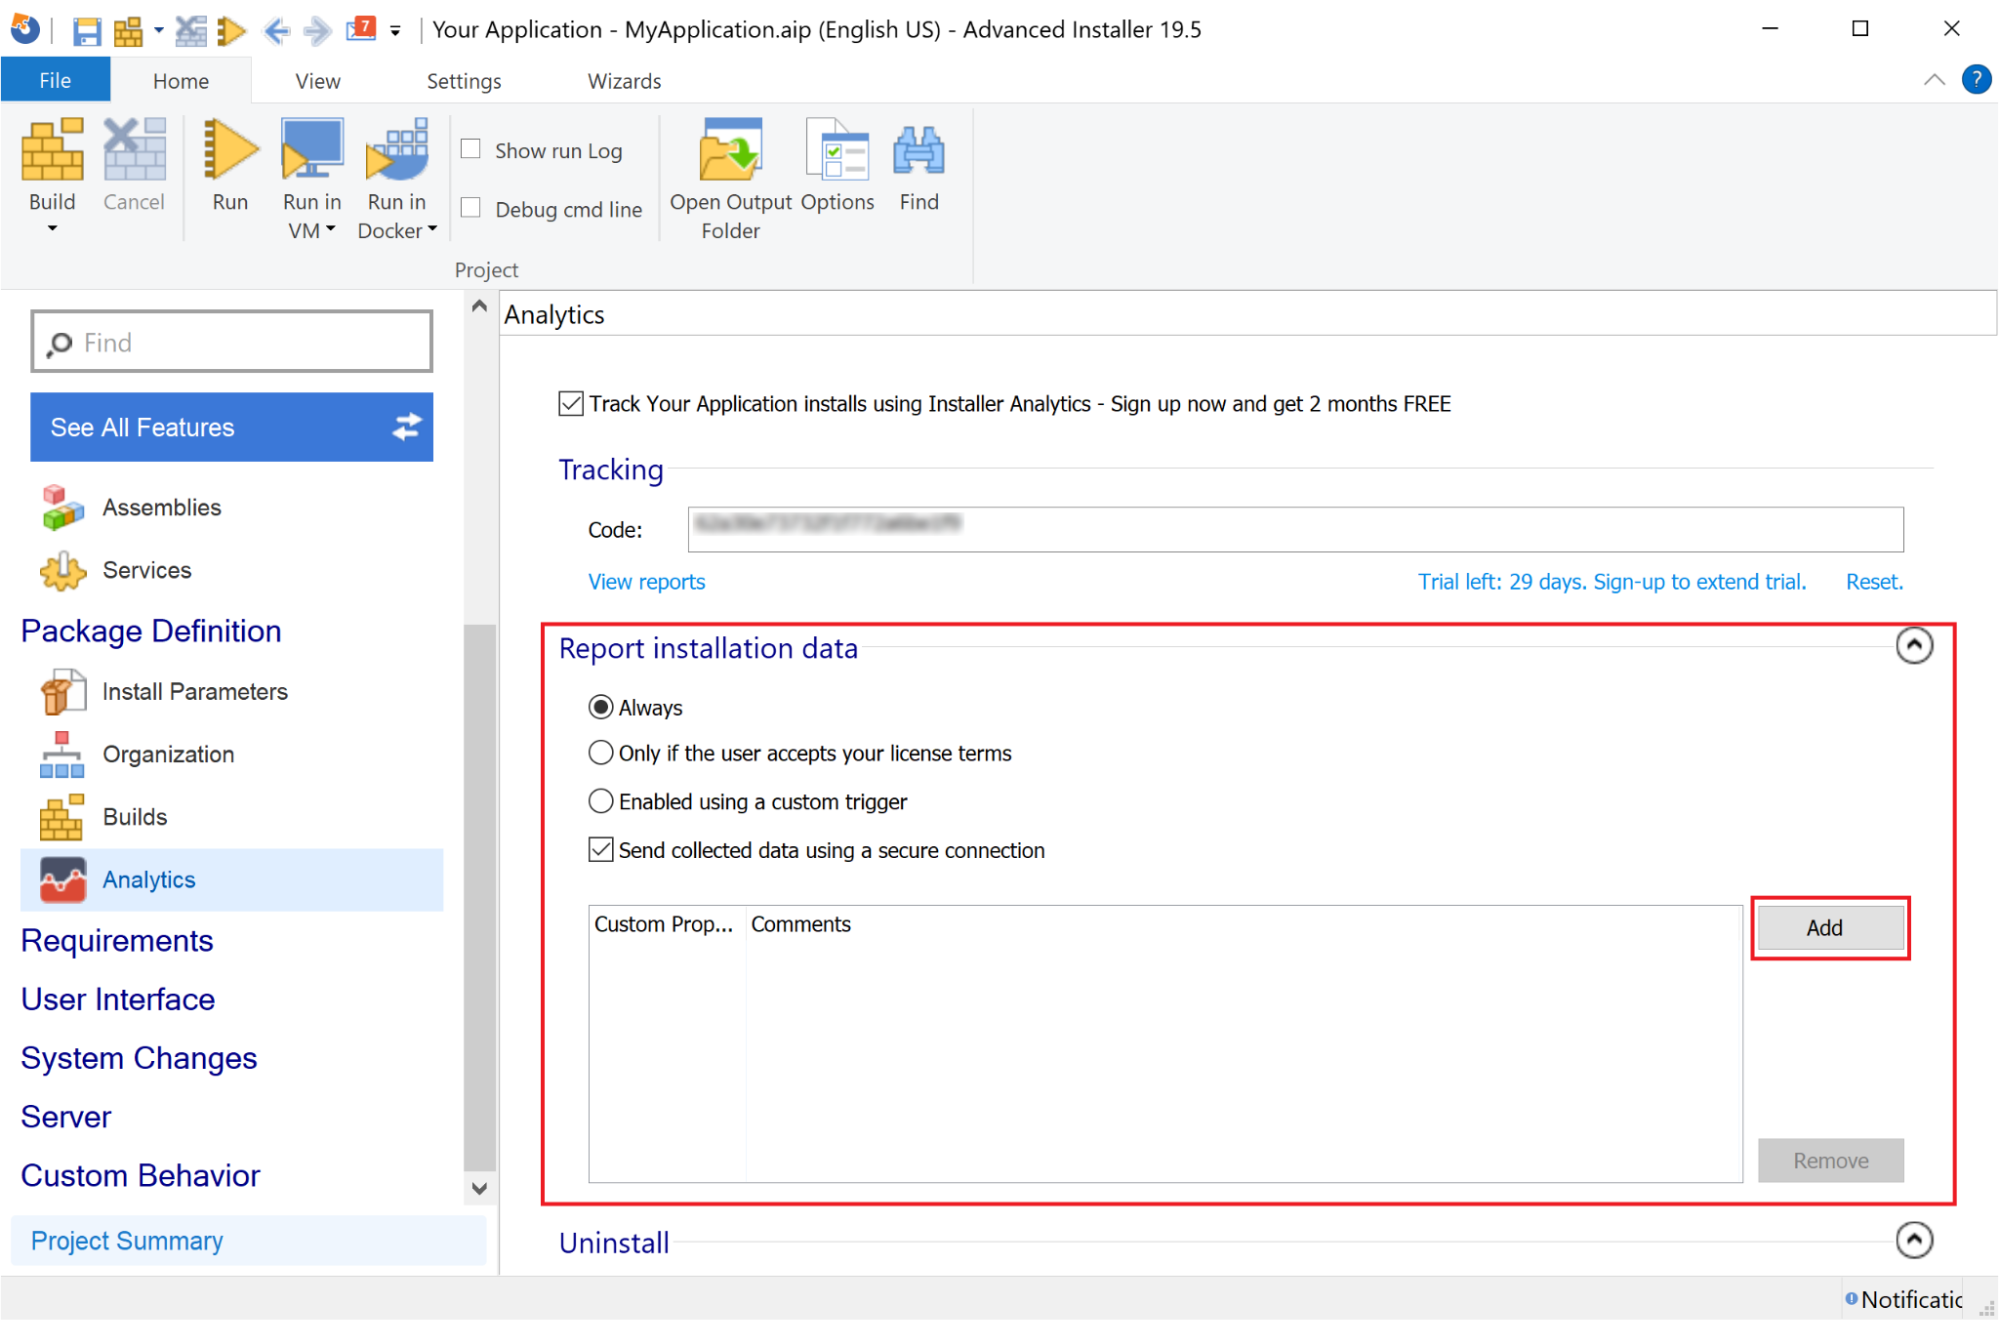Open the Builds page in sidebar
This screenshot has width=1999, height=1321.
coord(134,817)
